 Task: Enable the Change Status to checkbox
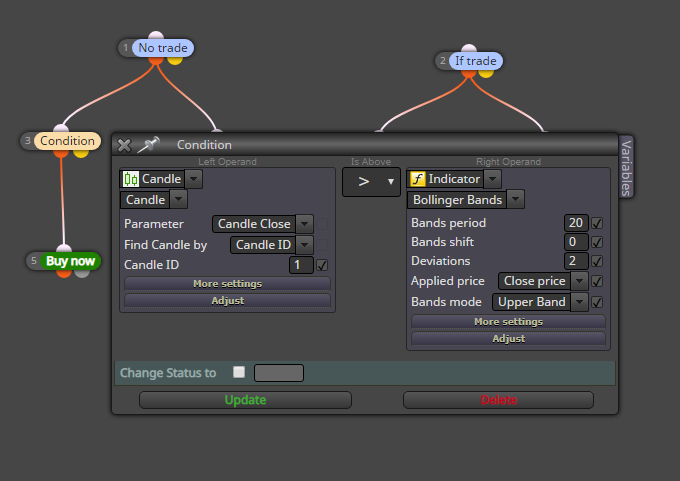pyautogui.click(x=239, y=372)
